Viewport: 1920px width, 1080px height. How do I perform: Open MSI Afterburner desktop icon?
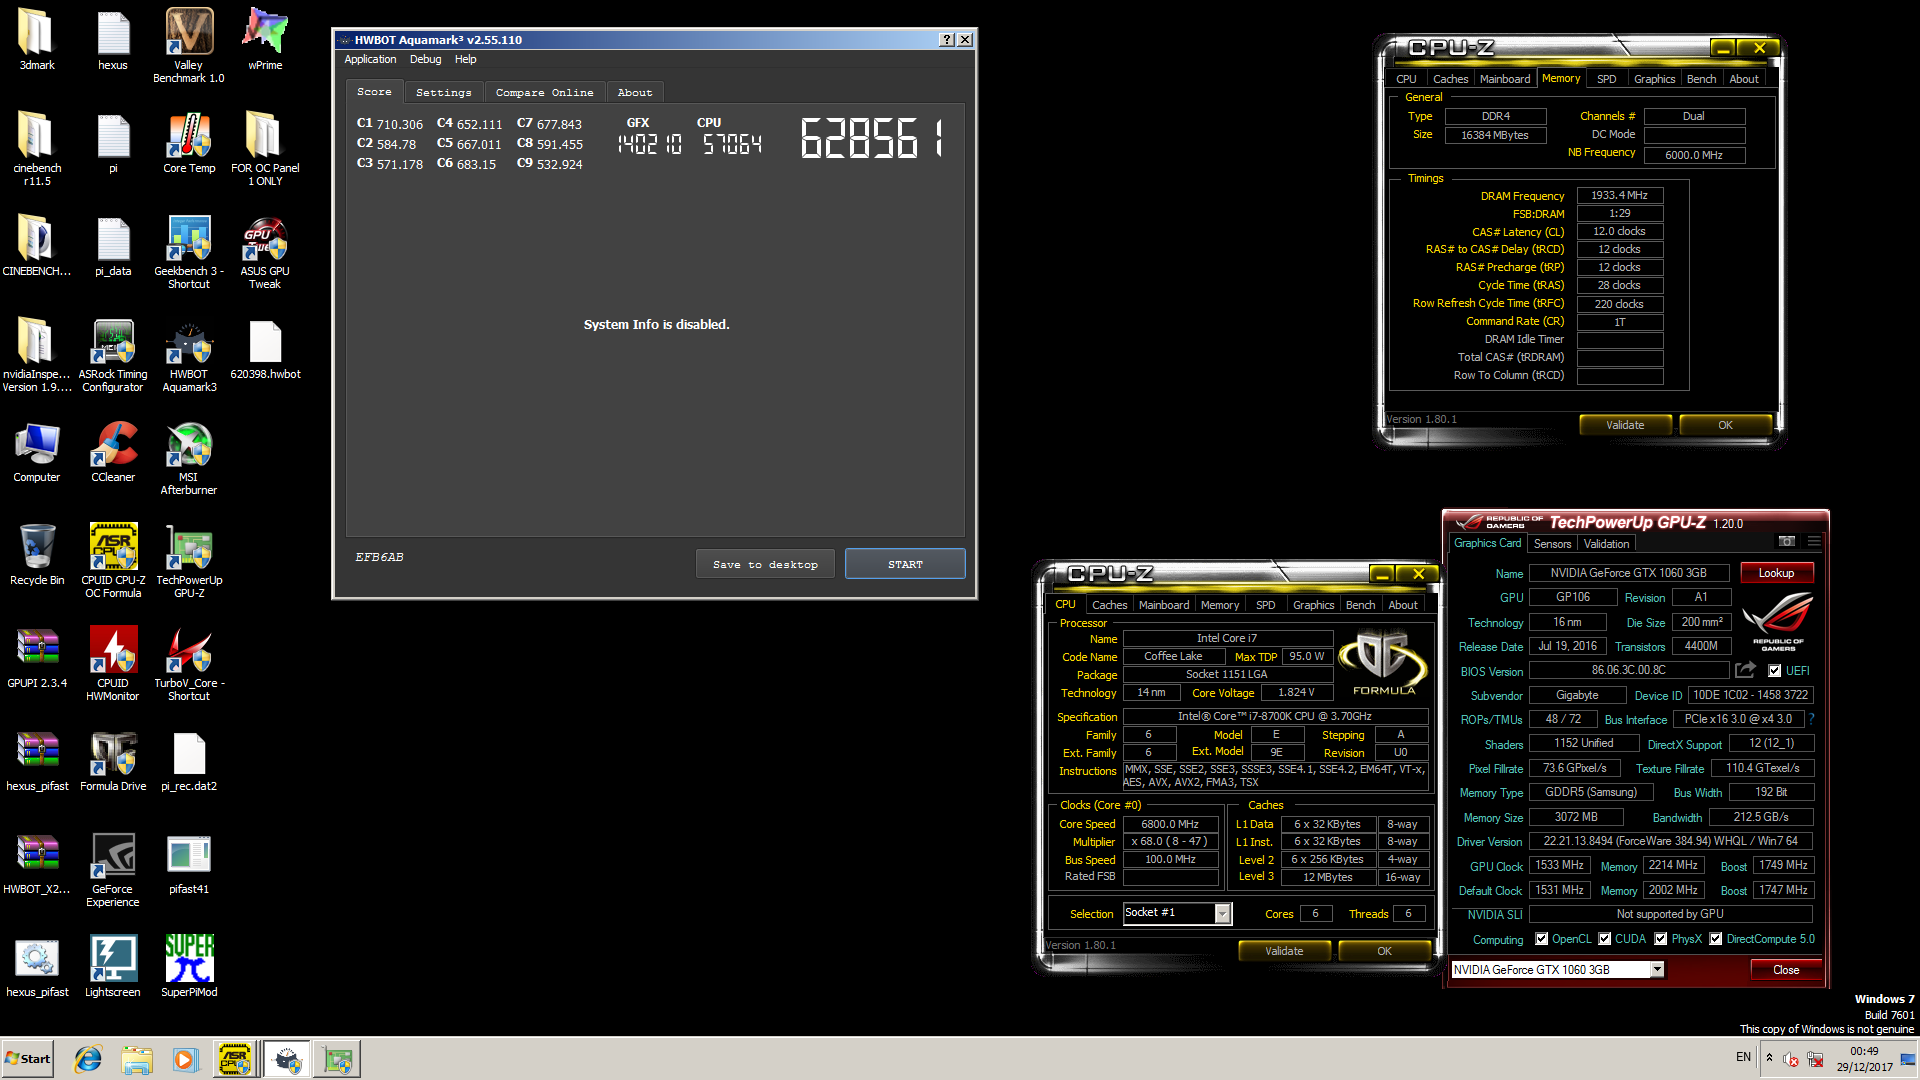(189, 458)
